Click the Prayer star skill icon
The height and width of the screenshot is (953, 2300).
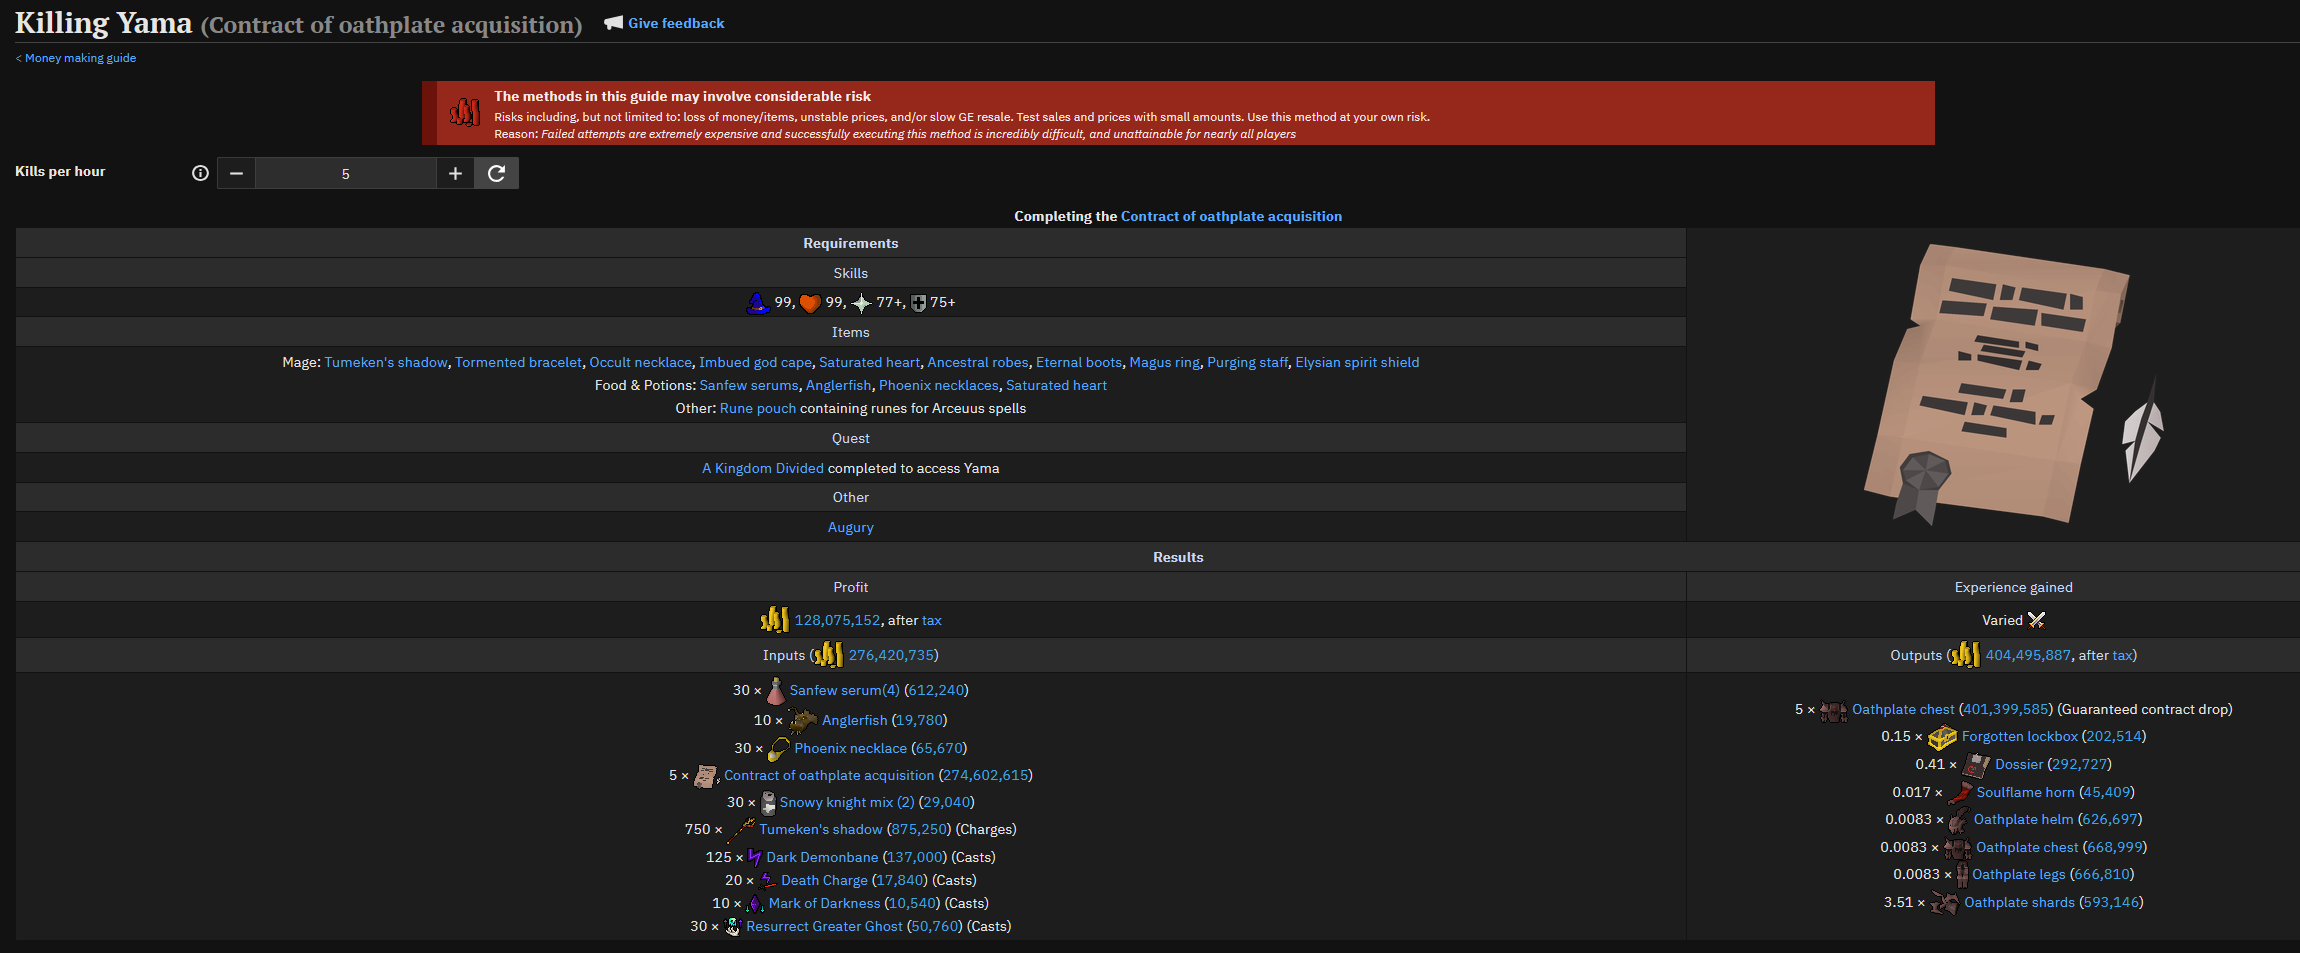pos(861,303)
